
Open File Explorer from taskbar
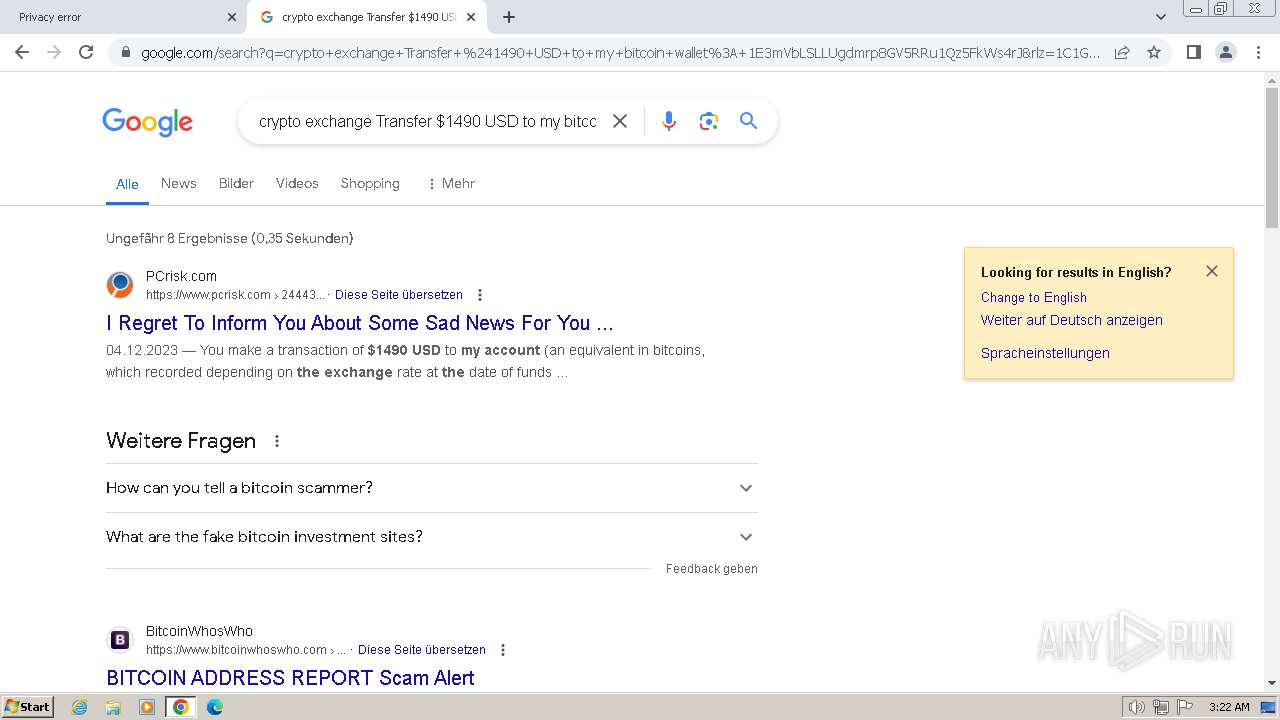(x=113, y=707)
